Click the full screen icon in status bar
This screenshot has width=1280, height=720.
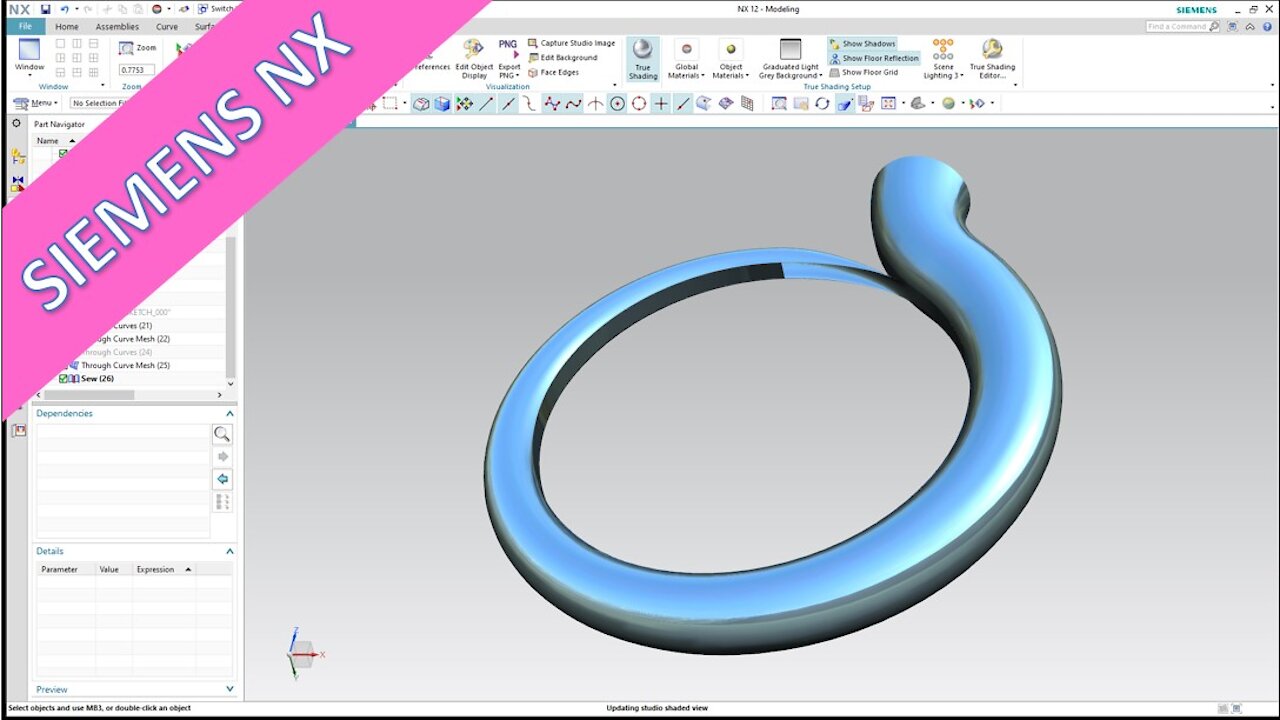tap(1237, 708)
